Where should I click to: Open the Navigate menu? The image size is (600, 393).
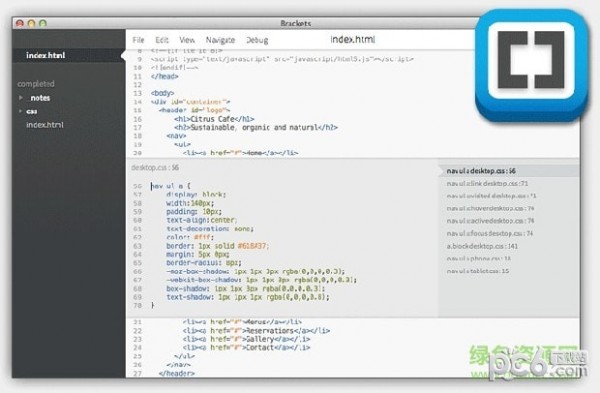coord(220,40)
